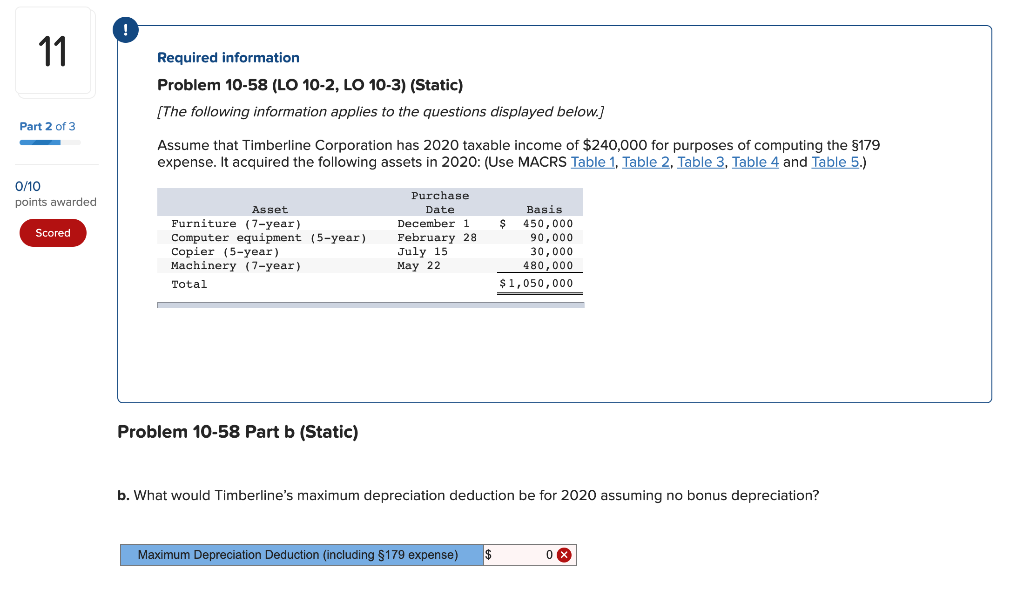Click the question number 11 box
This screenshot has width=1024, height=610.
55,51
